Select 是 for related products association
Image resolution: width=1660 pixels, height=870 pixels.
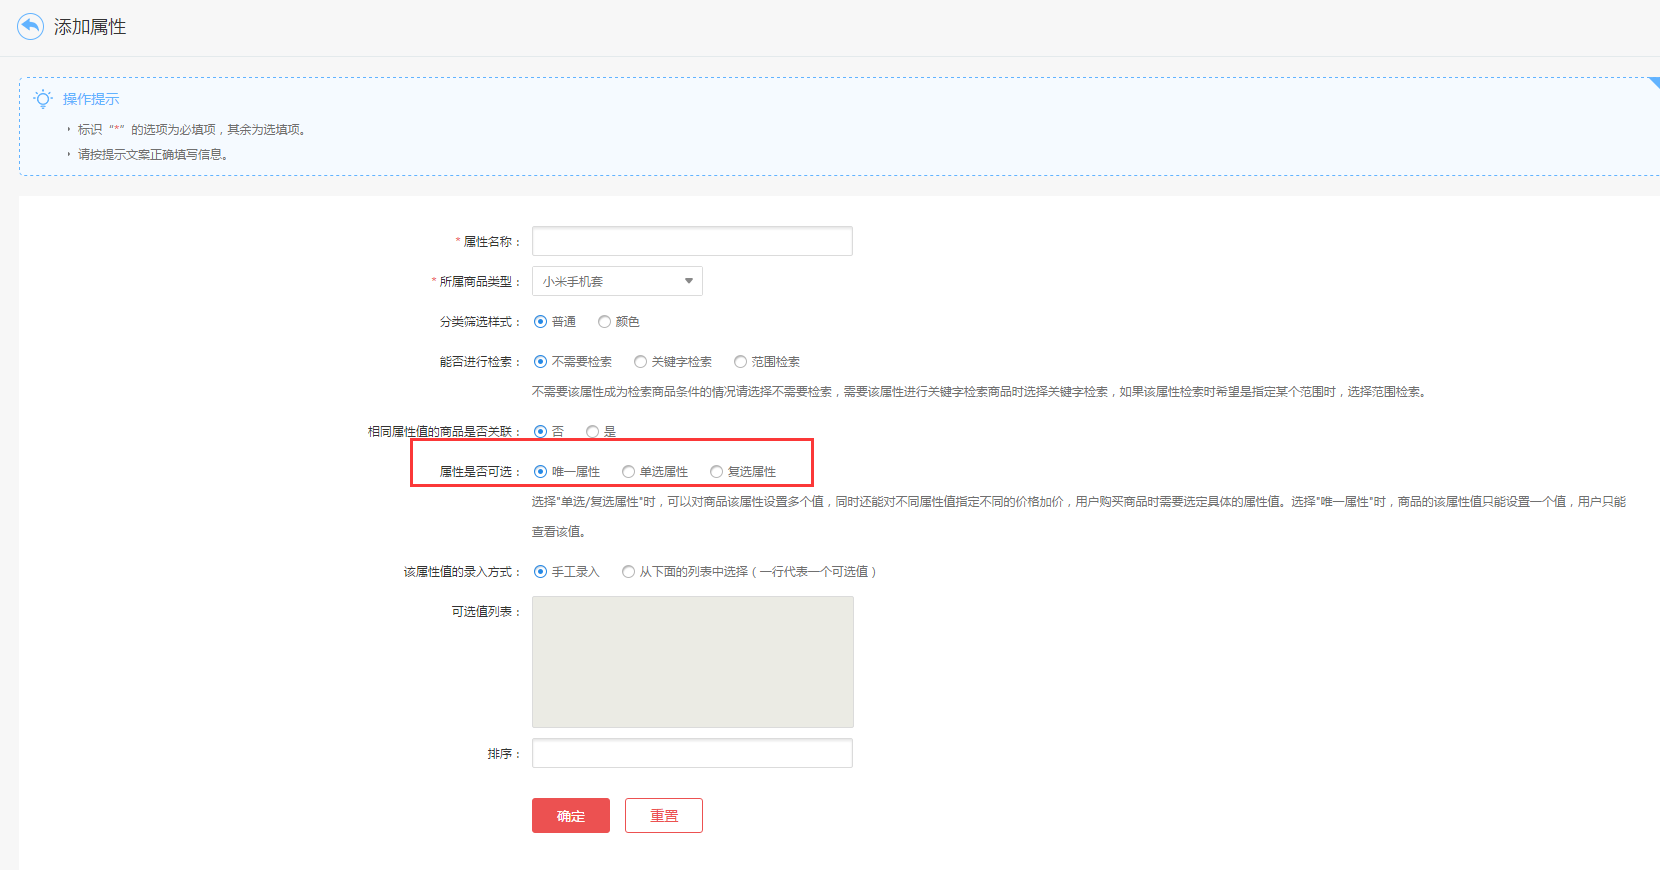point(593,432)
